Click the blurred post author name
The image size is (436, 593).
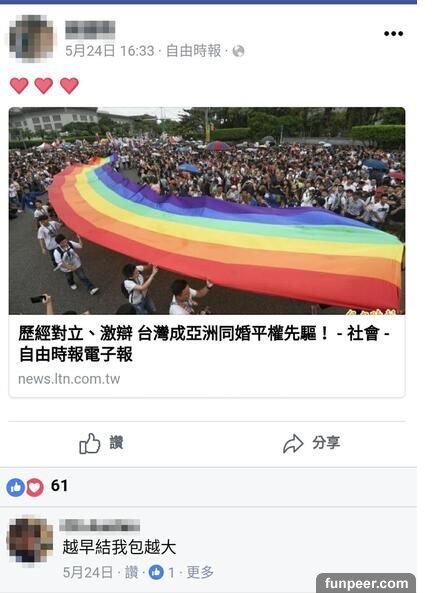(90, 30)
